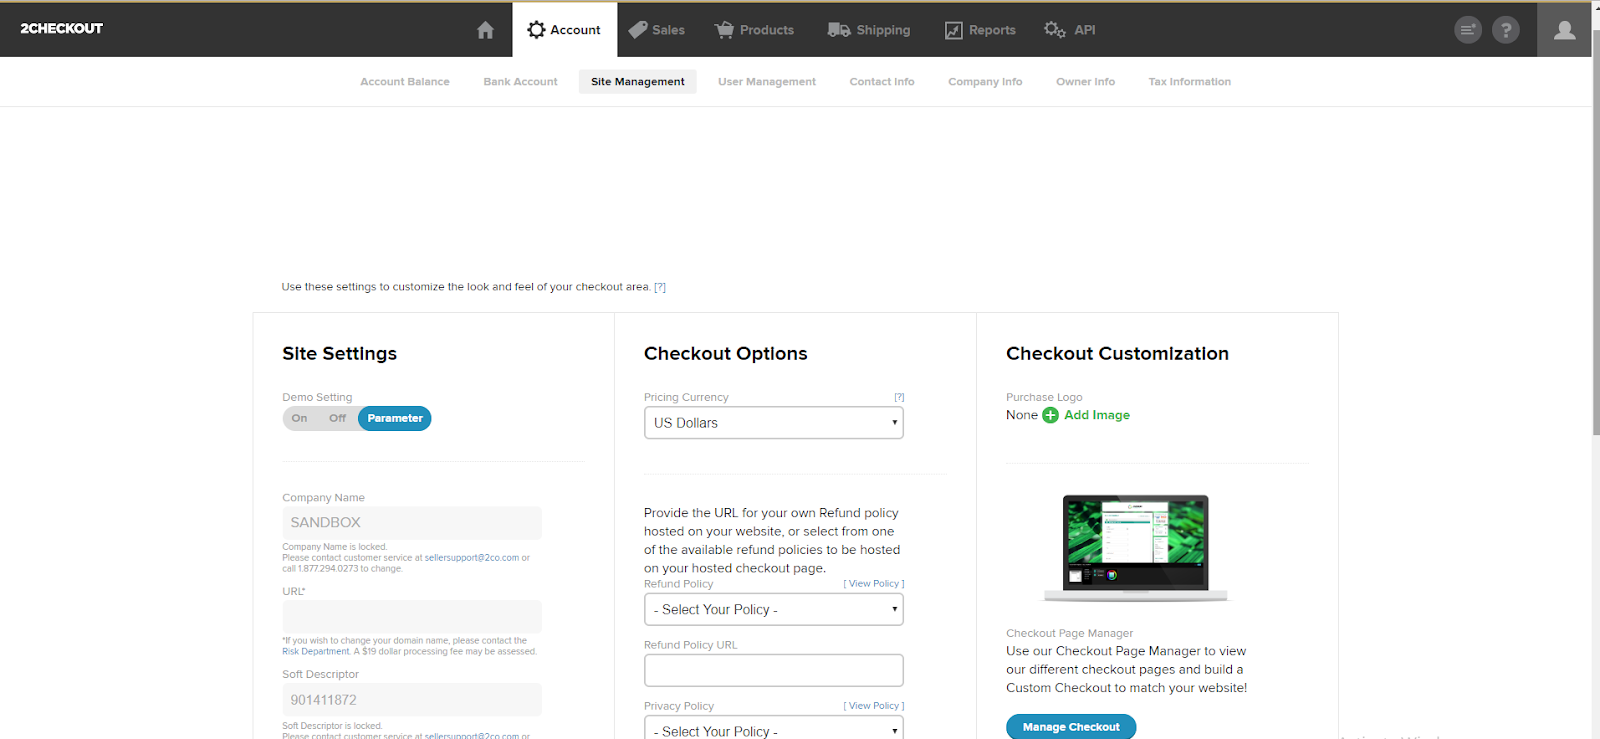Switch to the Bank Account tab
1600x739 pixels.
pos(520,82)
